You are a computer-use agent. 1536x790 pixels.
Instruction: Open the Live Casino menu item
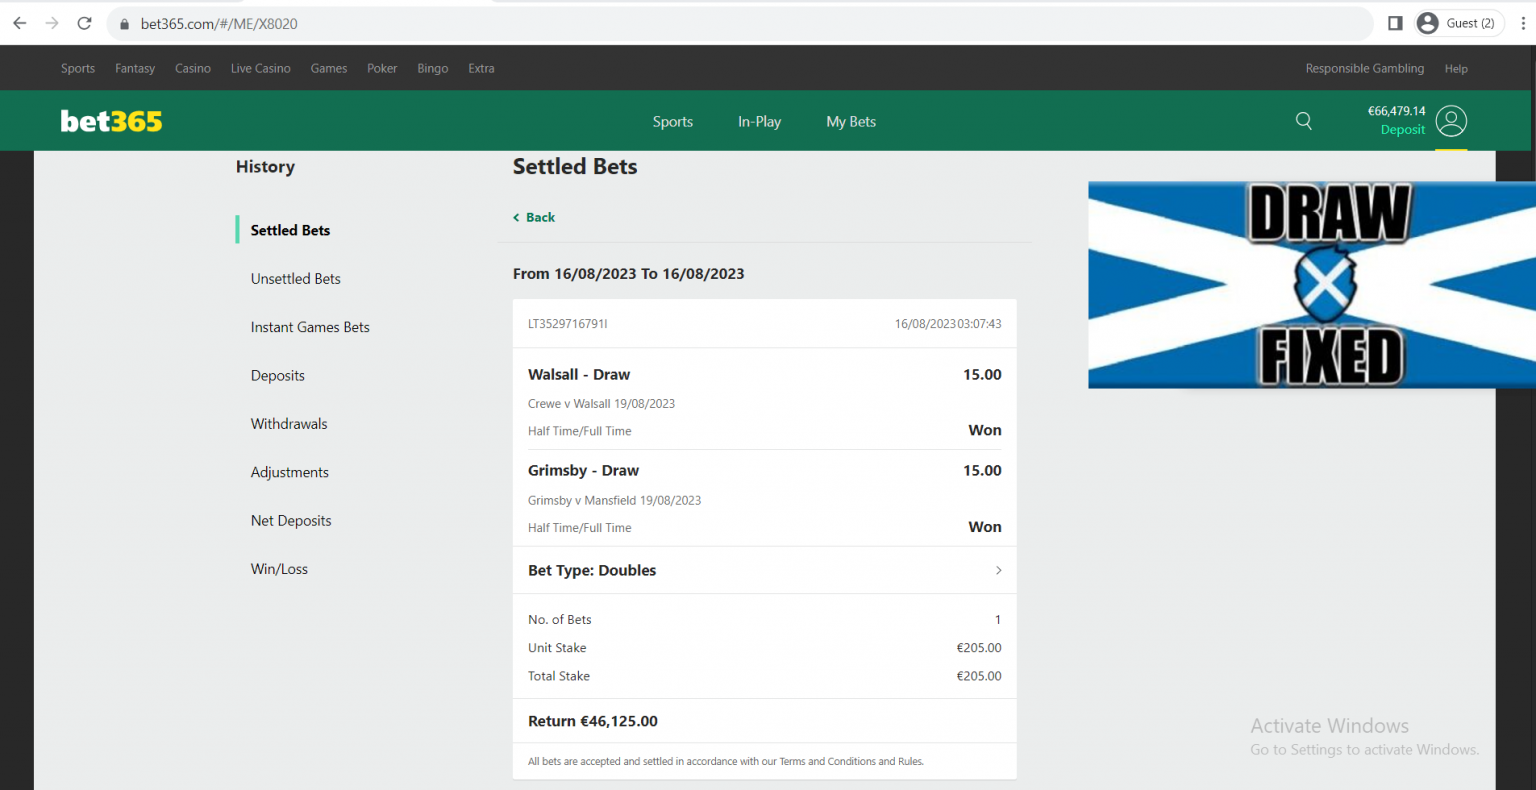[x=260, y=69]
